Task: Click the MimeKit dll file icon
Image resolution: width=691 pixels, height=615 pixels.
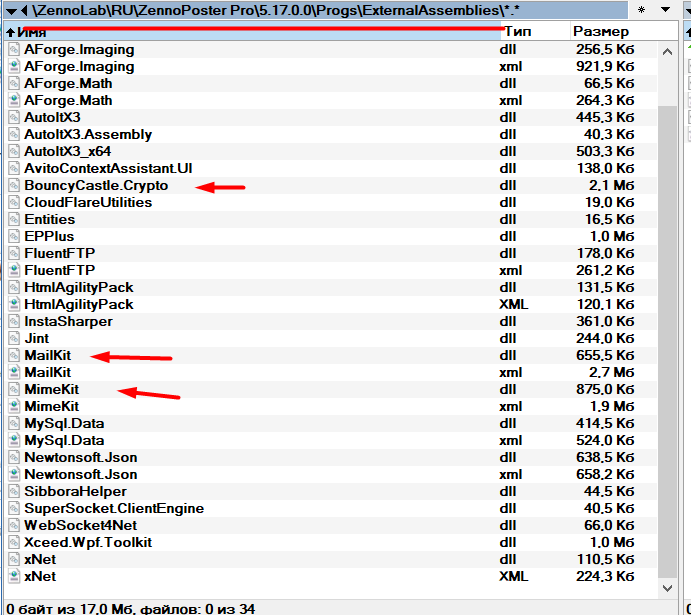Action: pyautogui.click(x=14, y=389)
